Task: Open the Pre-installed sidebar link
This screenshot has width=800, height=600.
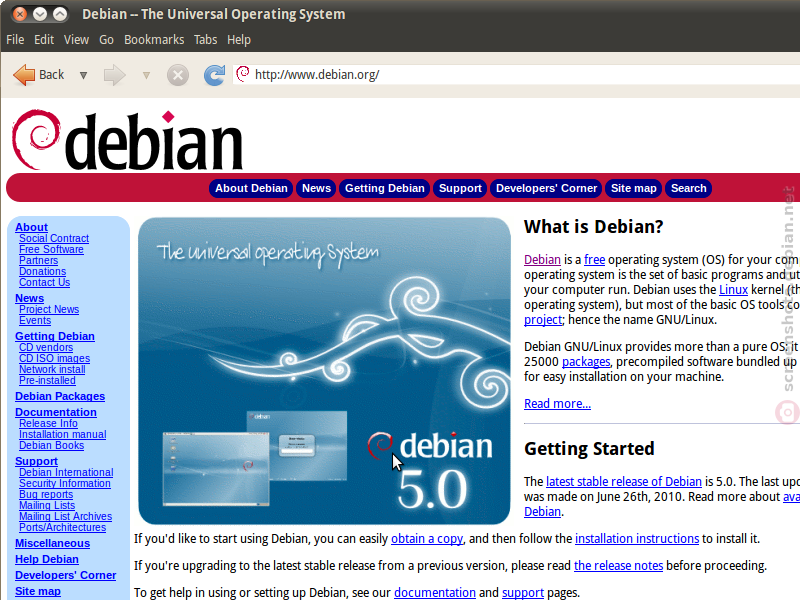Action: tap(47, 380)
